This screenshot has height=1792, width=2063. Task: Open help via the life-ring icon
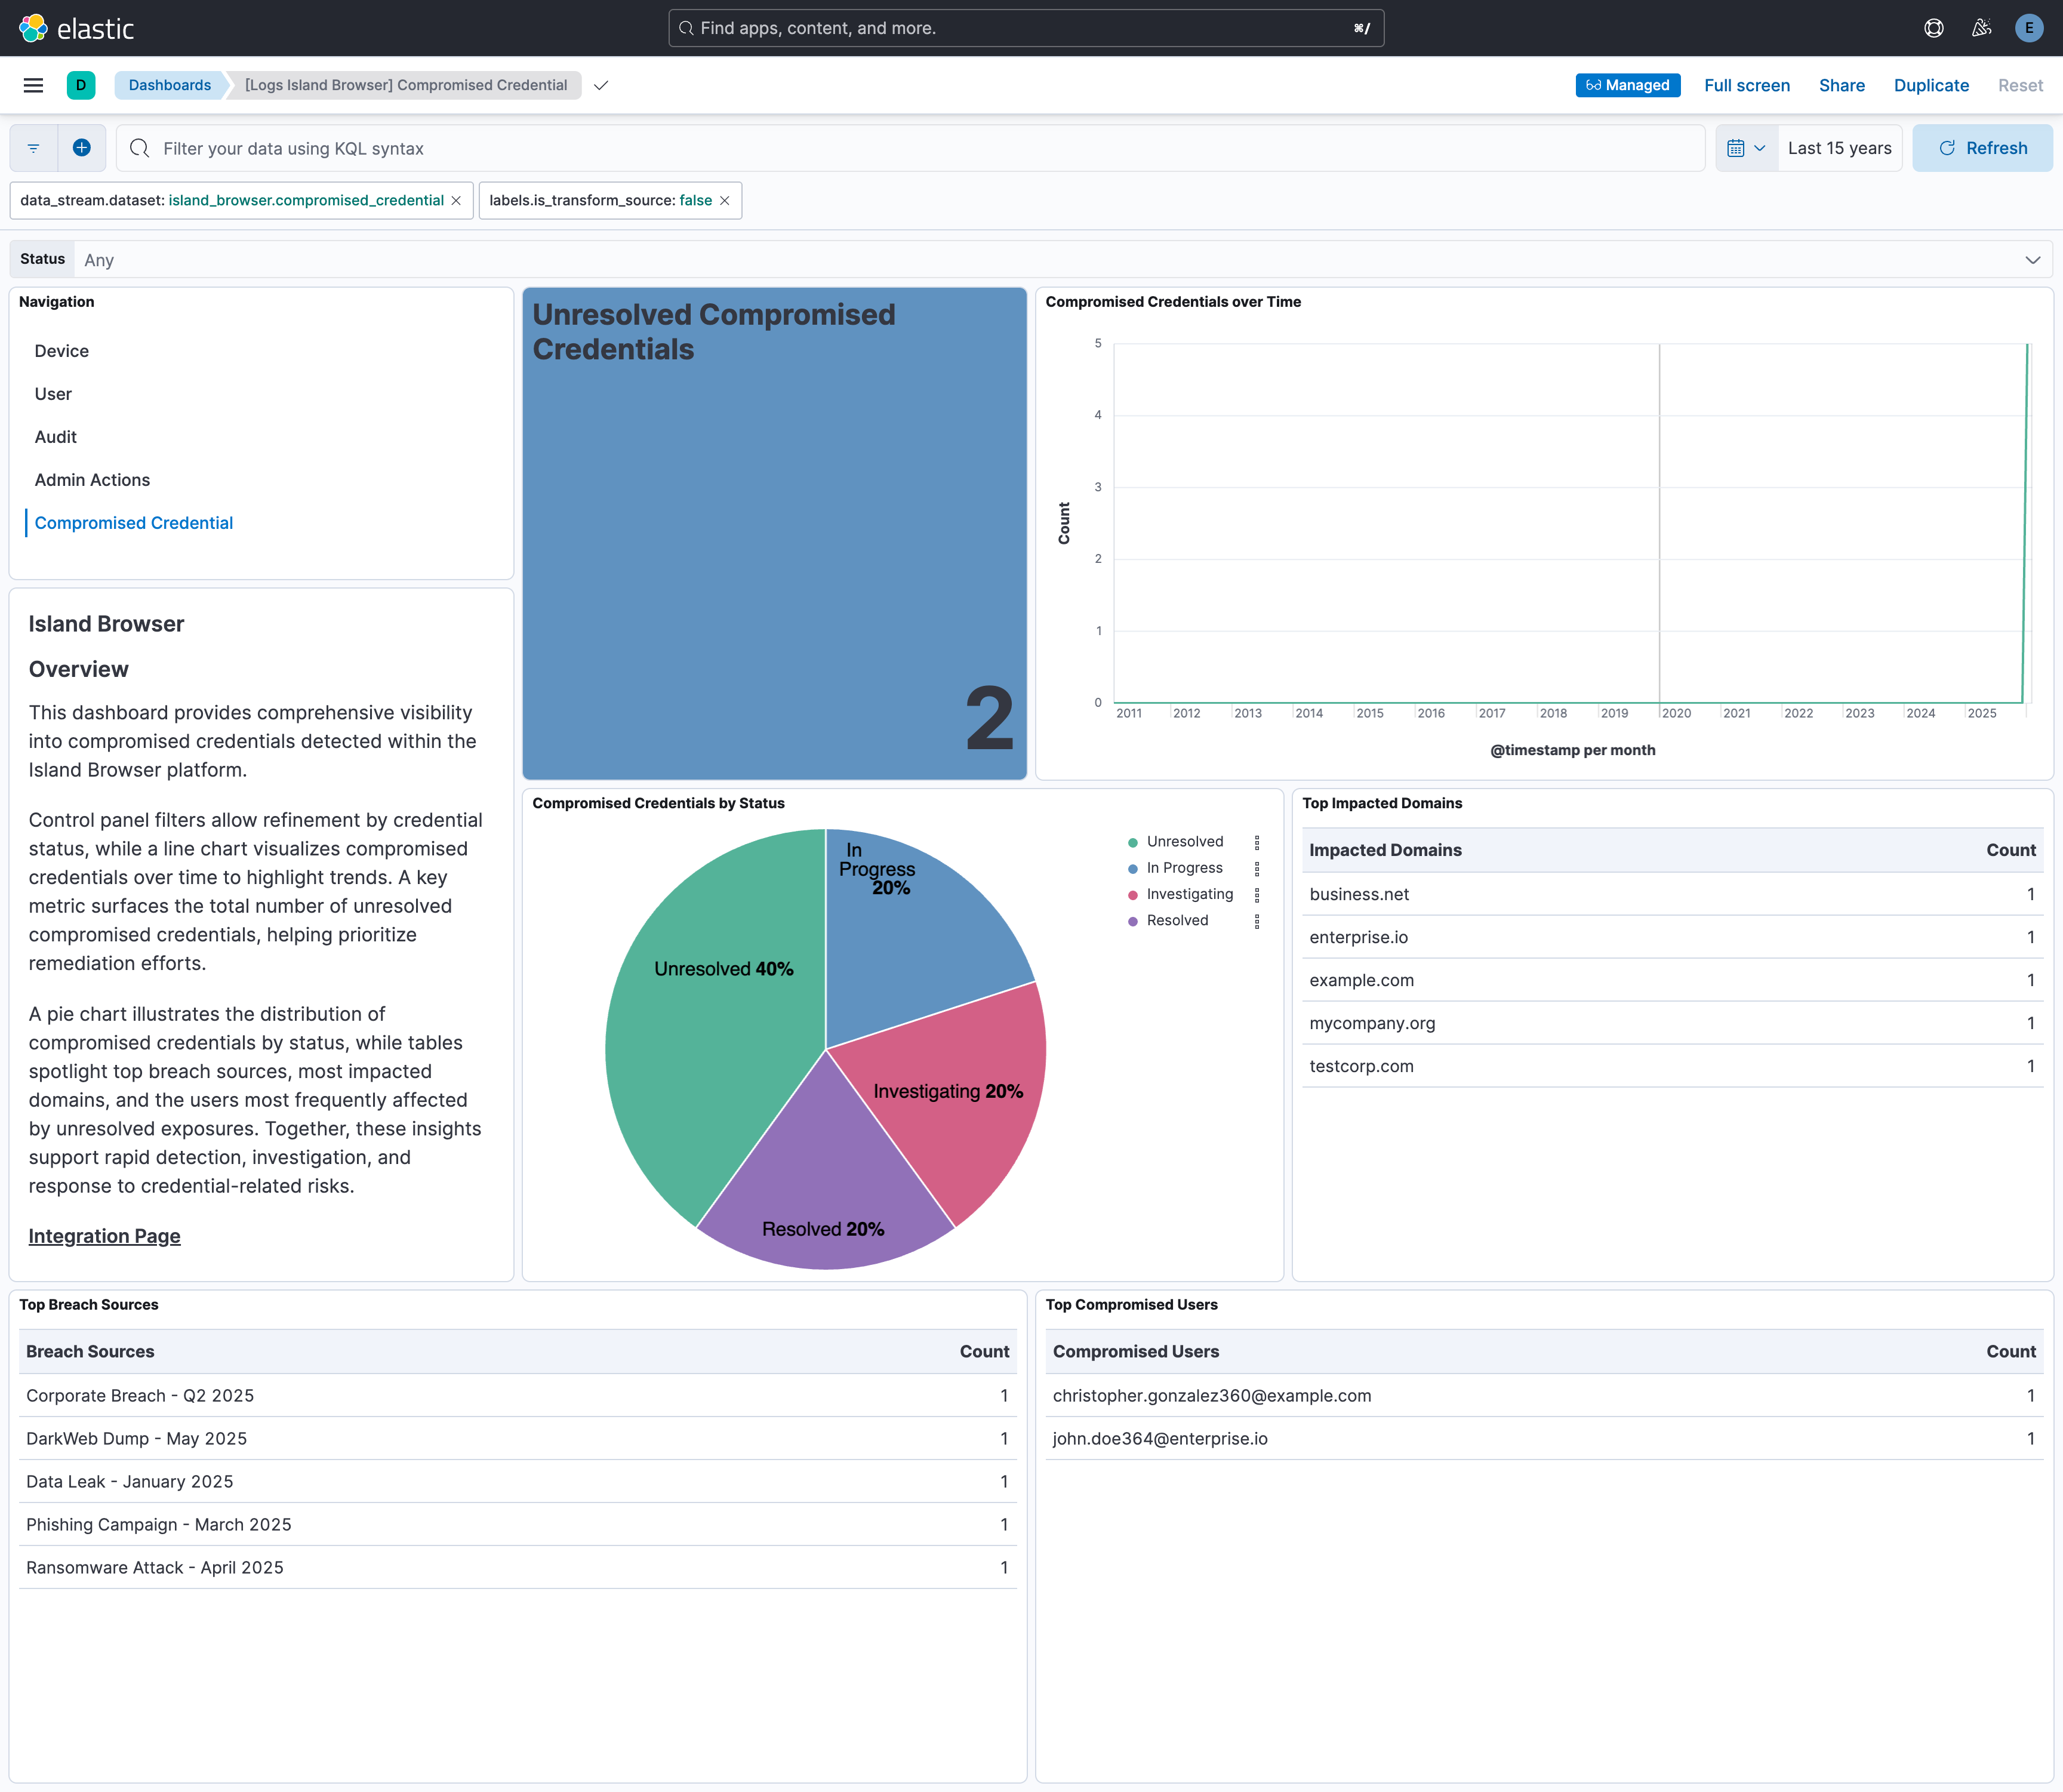[x=1933, y=27]
